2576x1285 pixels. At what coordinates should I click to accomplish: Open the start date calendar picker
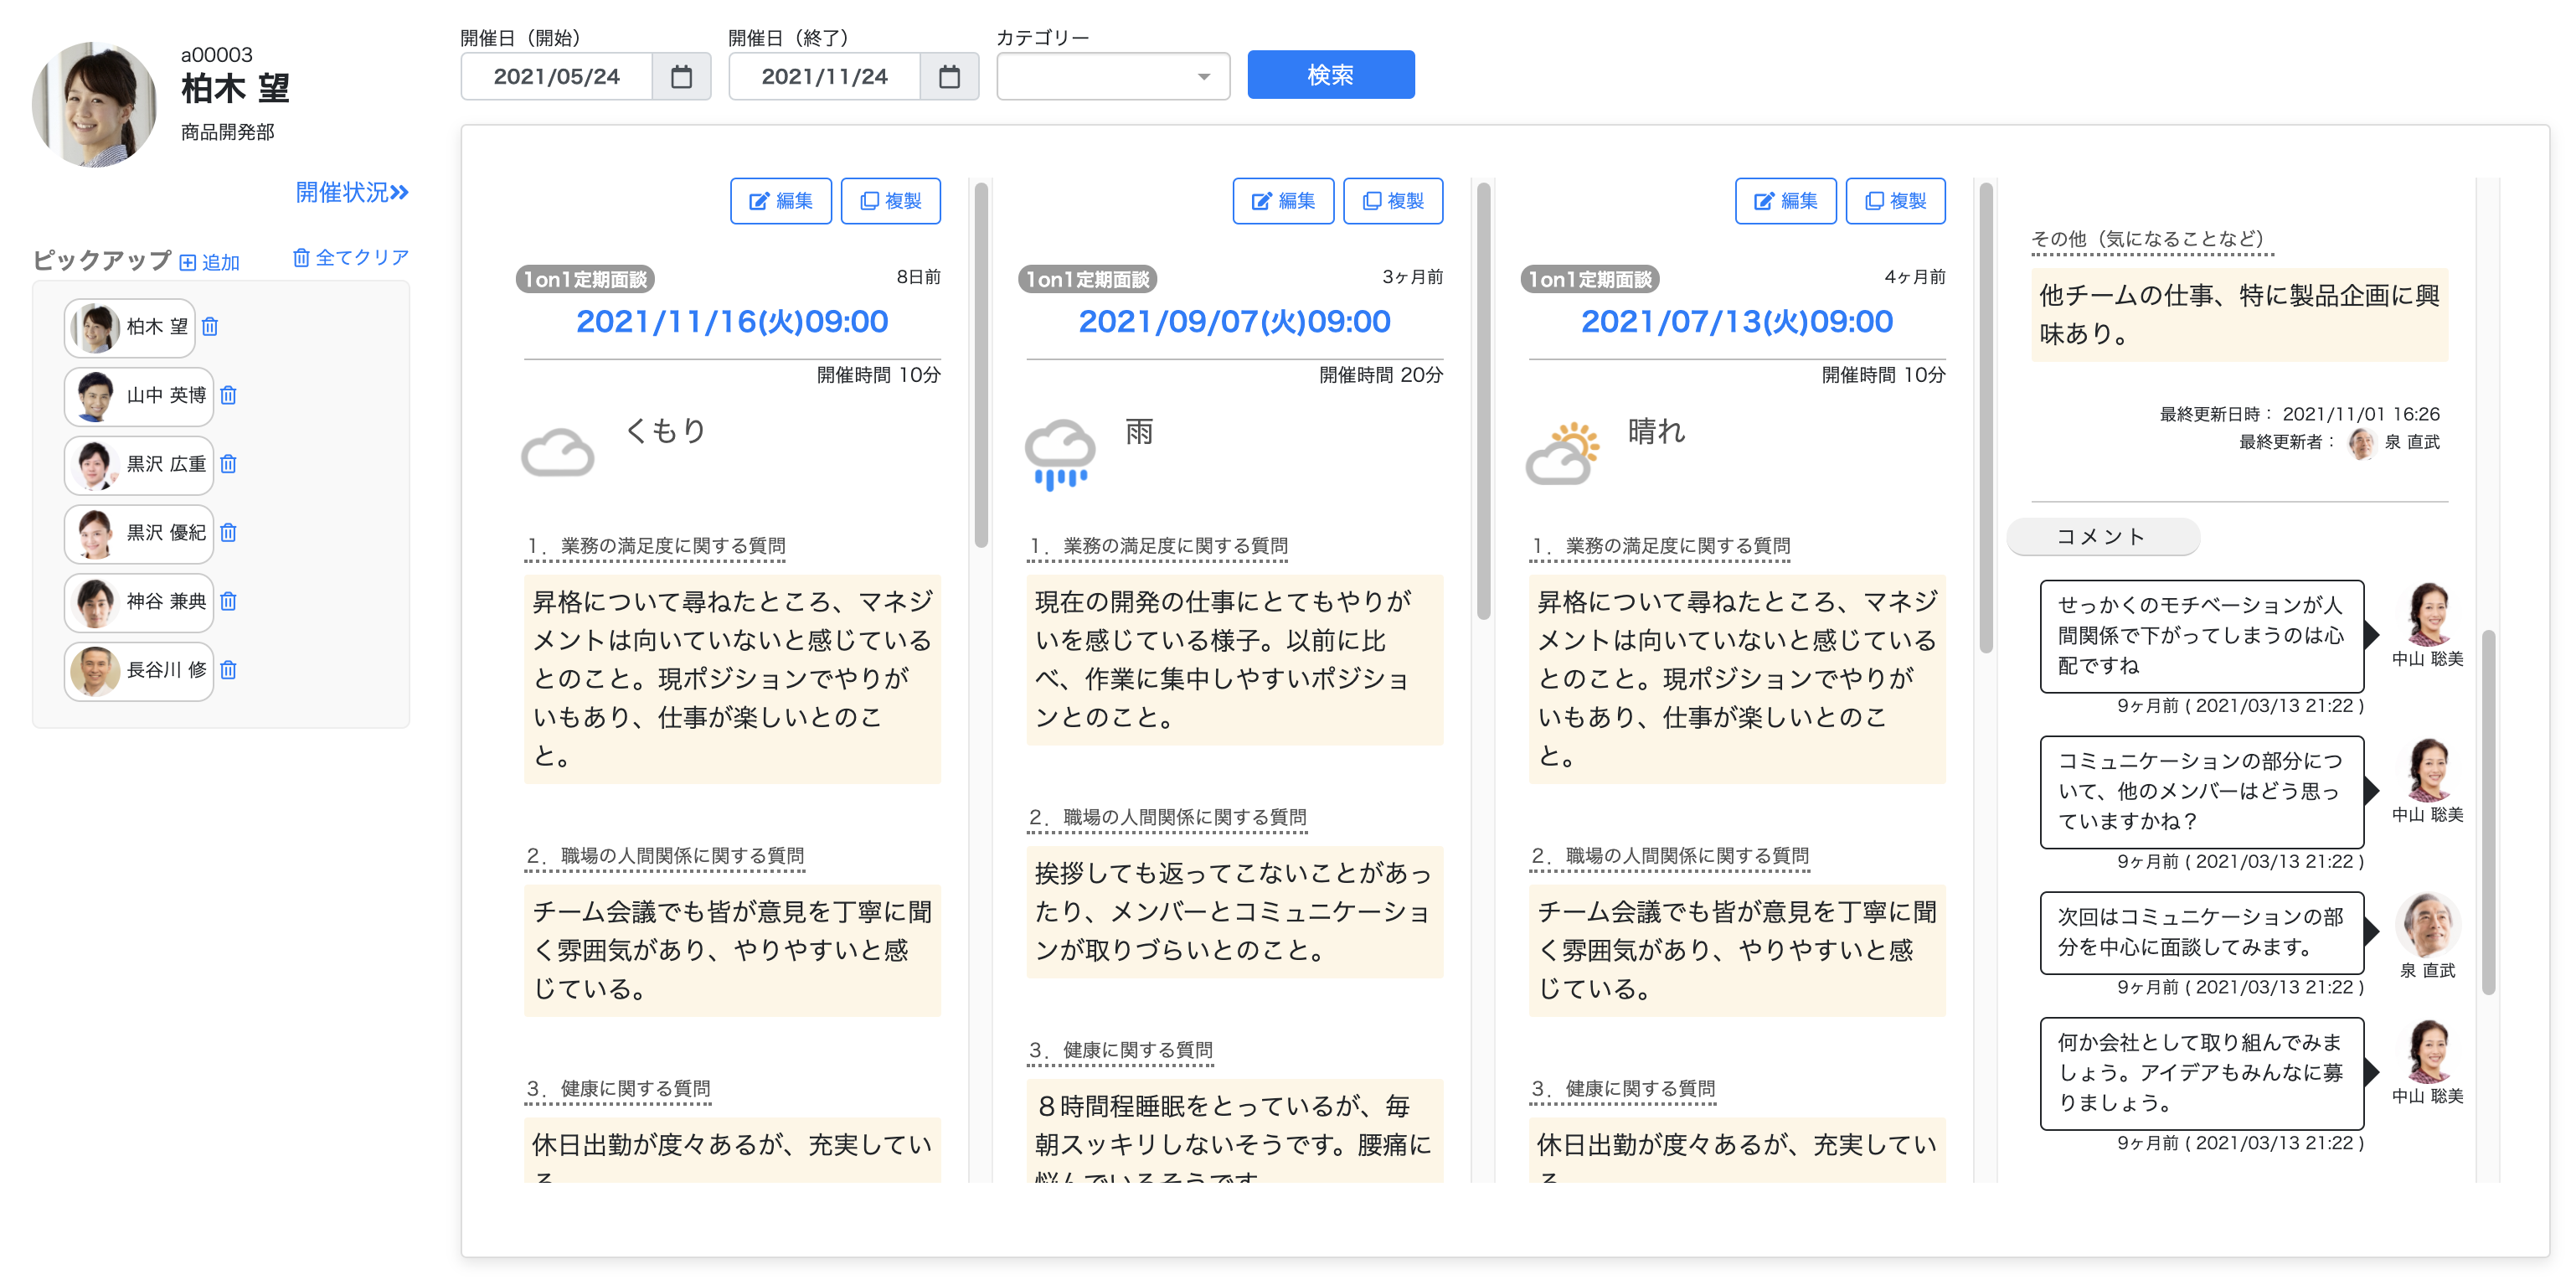coord(681,77)
